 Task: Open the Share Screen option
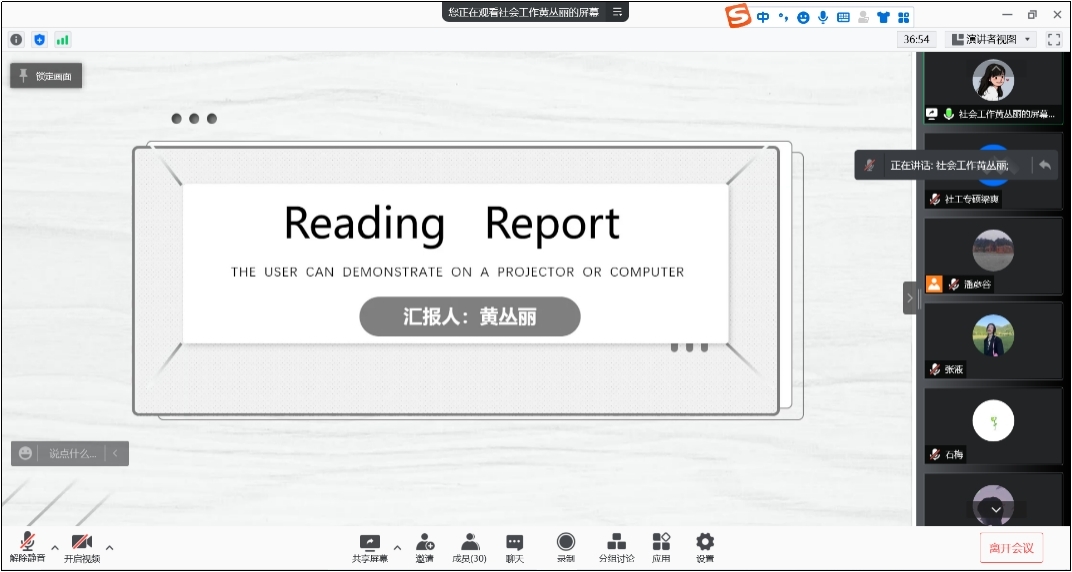[x=370, y=547]
